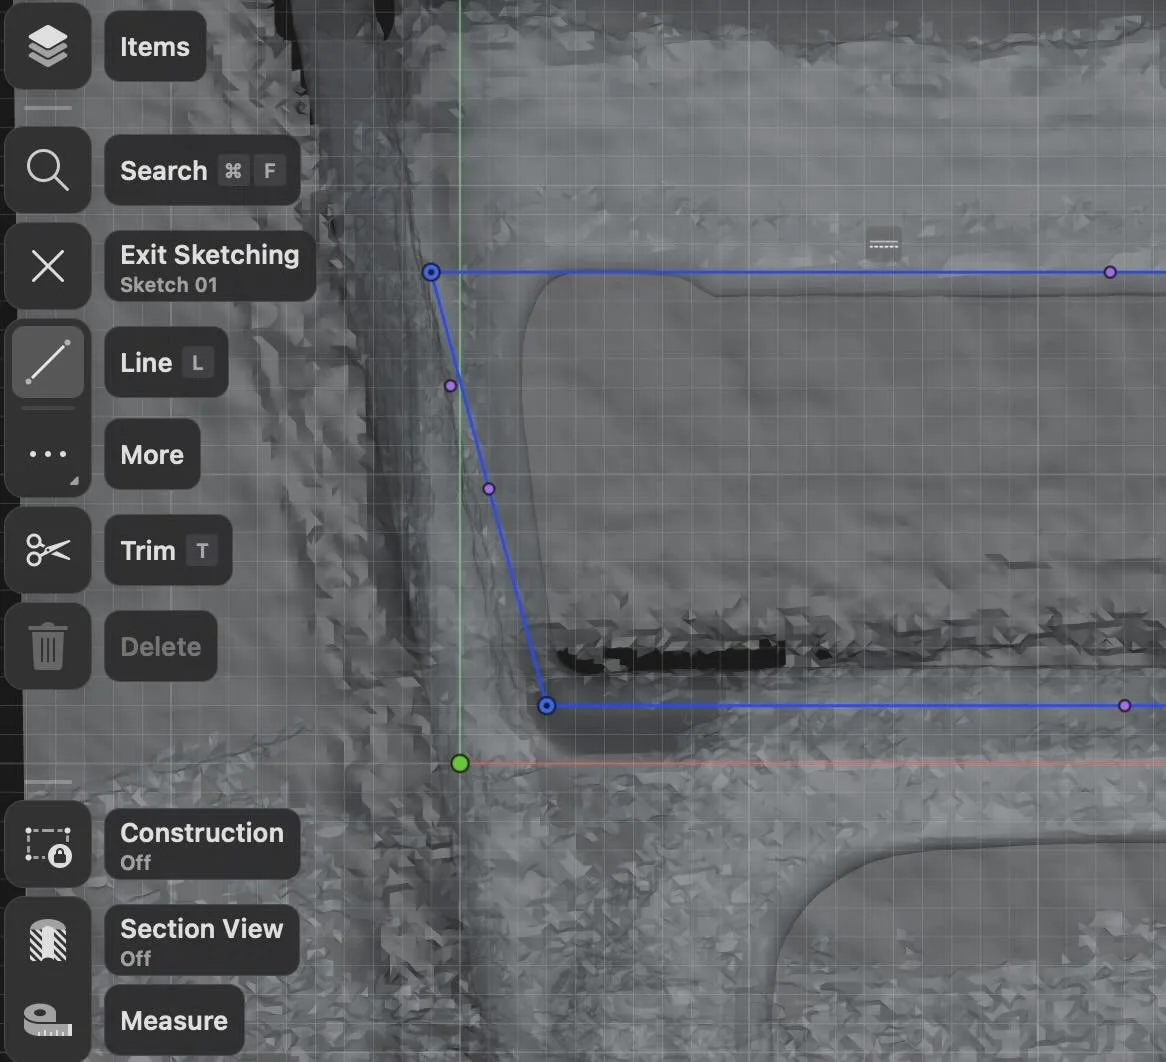Click the Line label button

coord(167,362)
